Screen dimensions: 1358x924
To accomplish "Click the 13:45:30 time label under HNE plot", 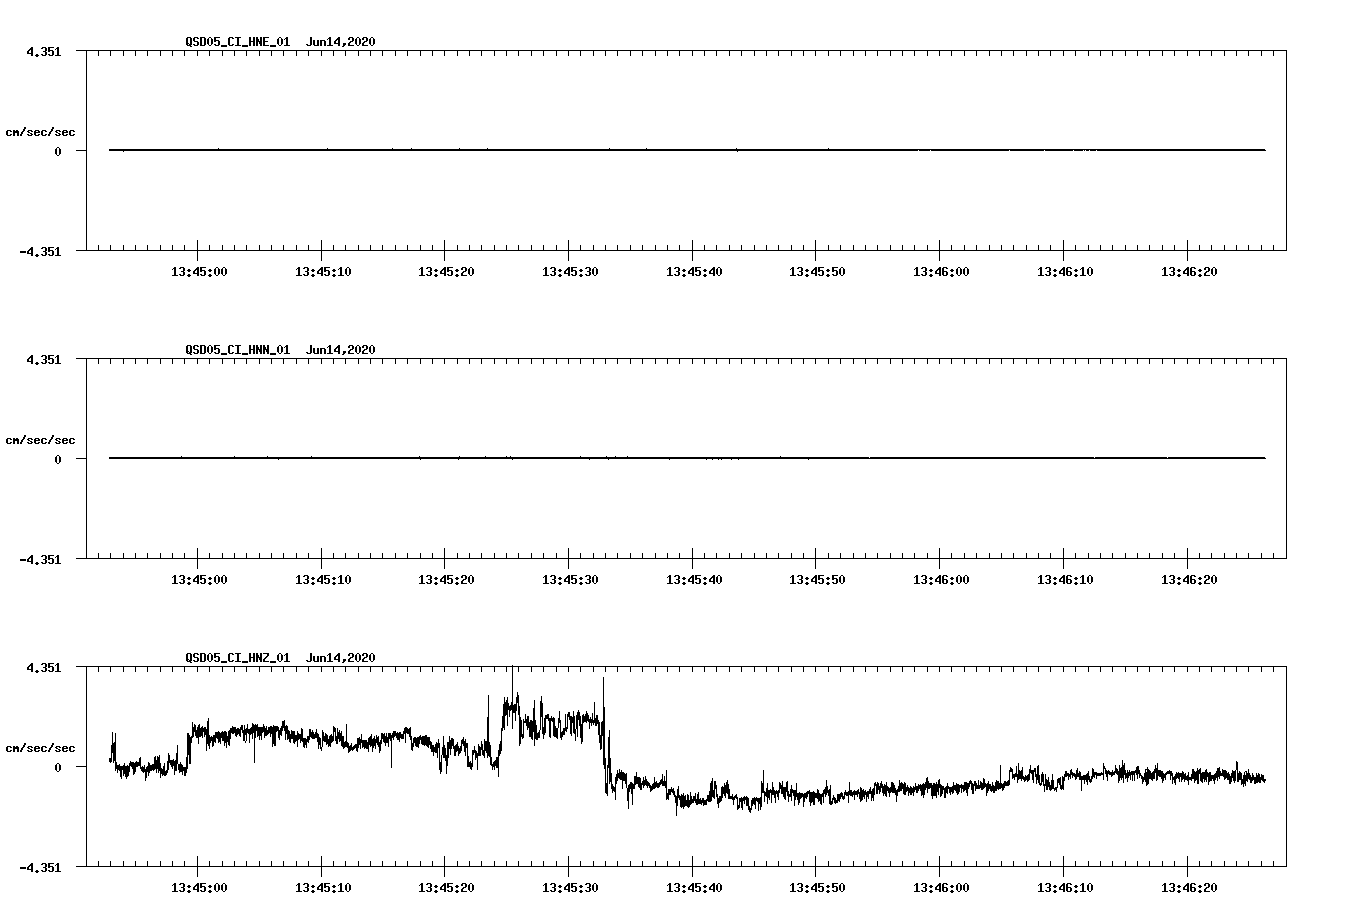I will (x=570, y=272).
